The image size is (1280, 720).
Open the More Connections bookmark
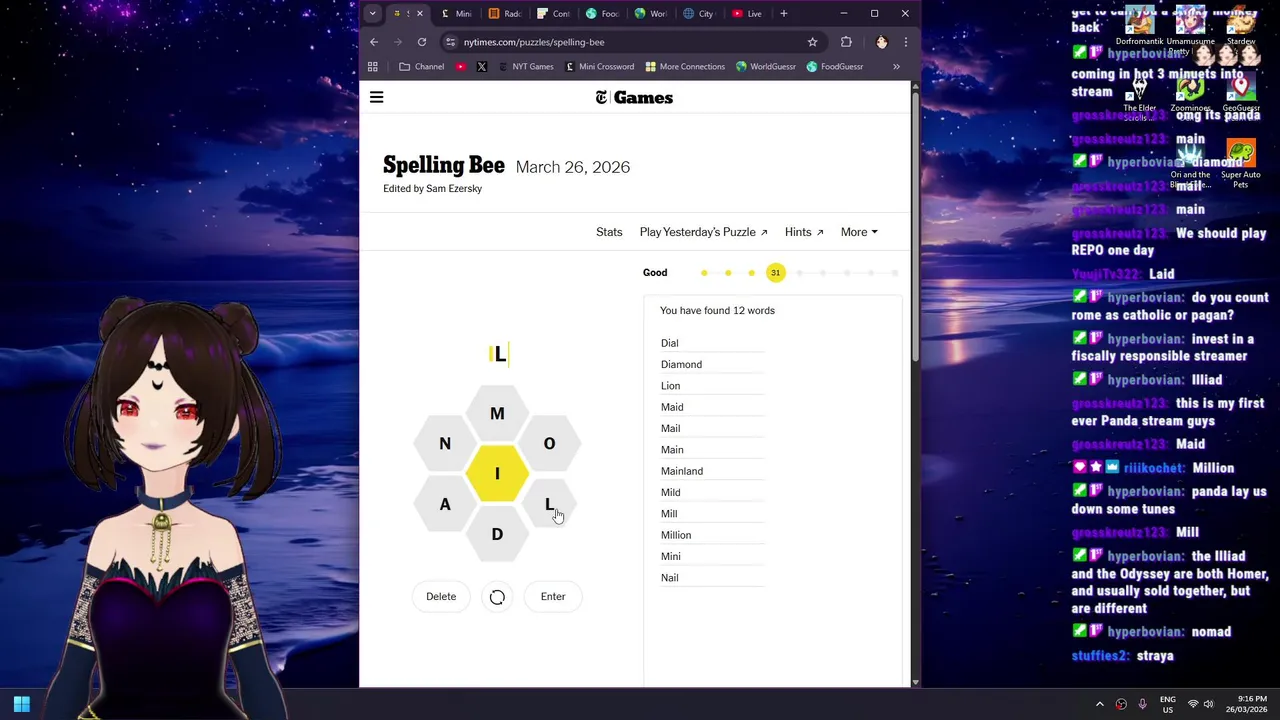pos(685,67)
